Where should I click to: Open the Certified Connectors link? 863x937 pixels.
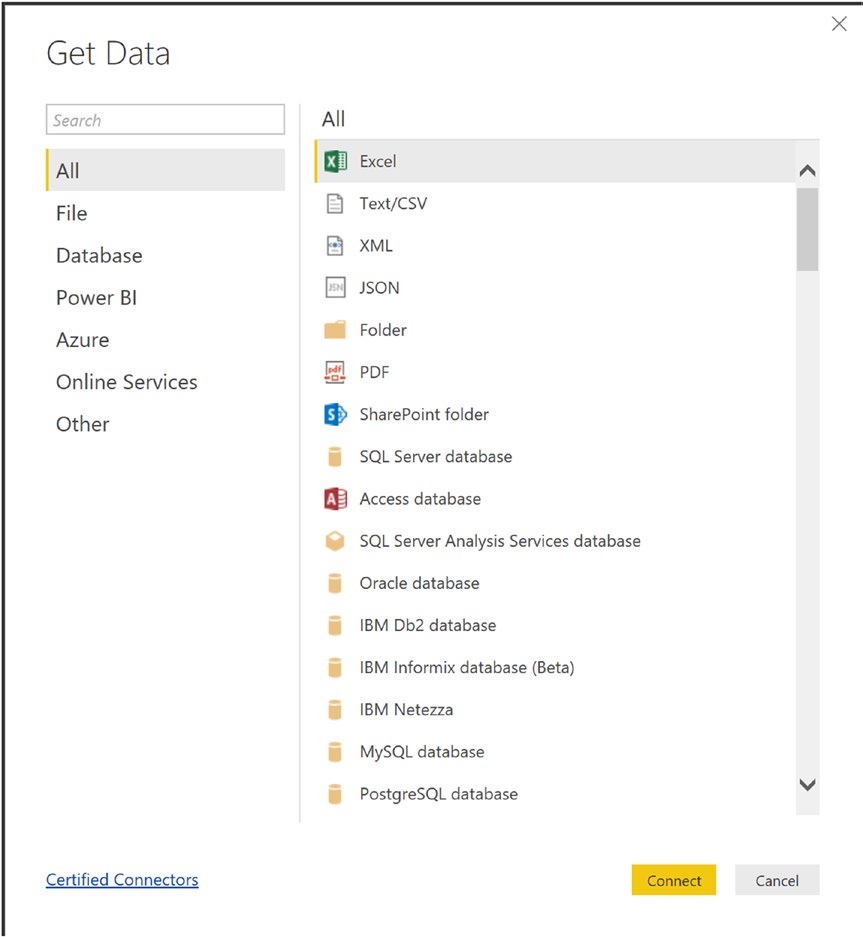[122, 880]
